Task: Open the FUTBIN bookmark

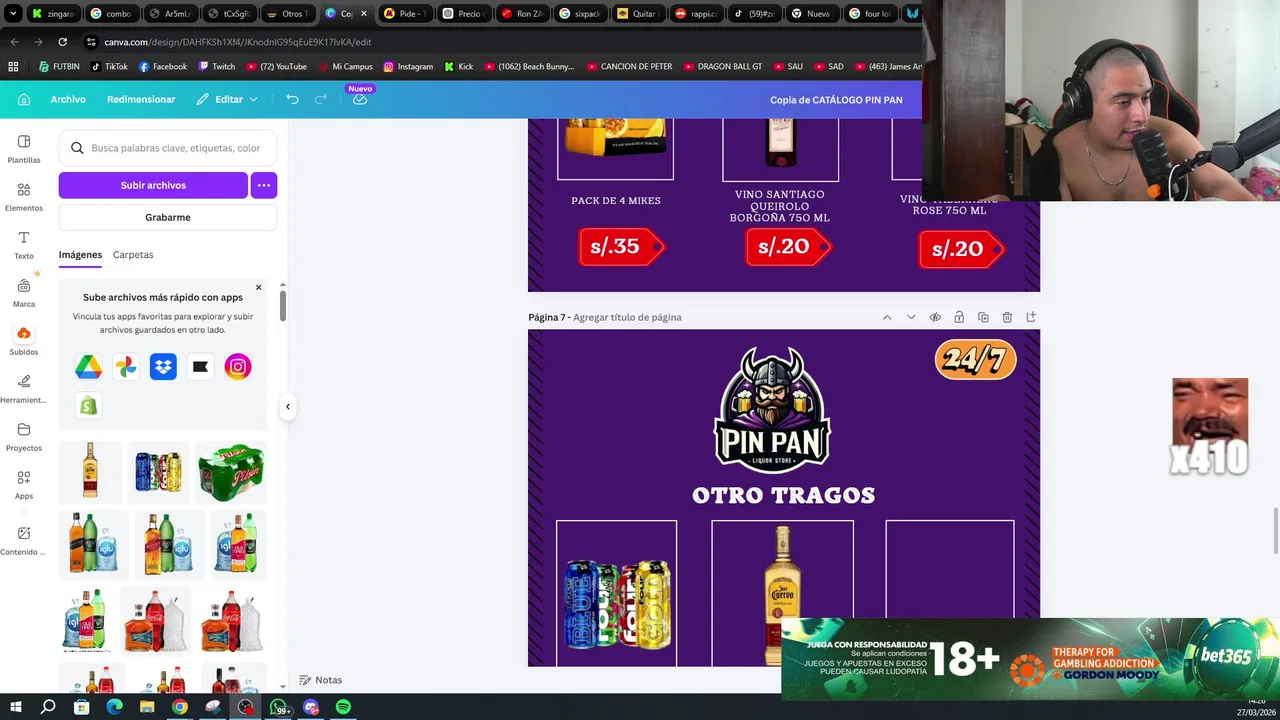Action: [59, 67]
